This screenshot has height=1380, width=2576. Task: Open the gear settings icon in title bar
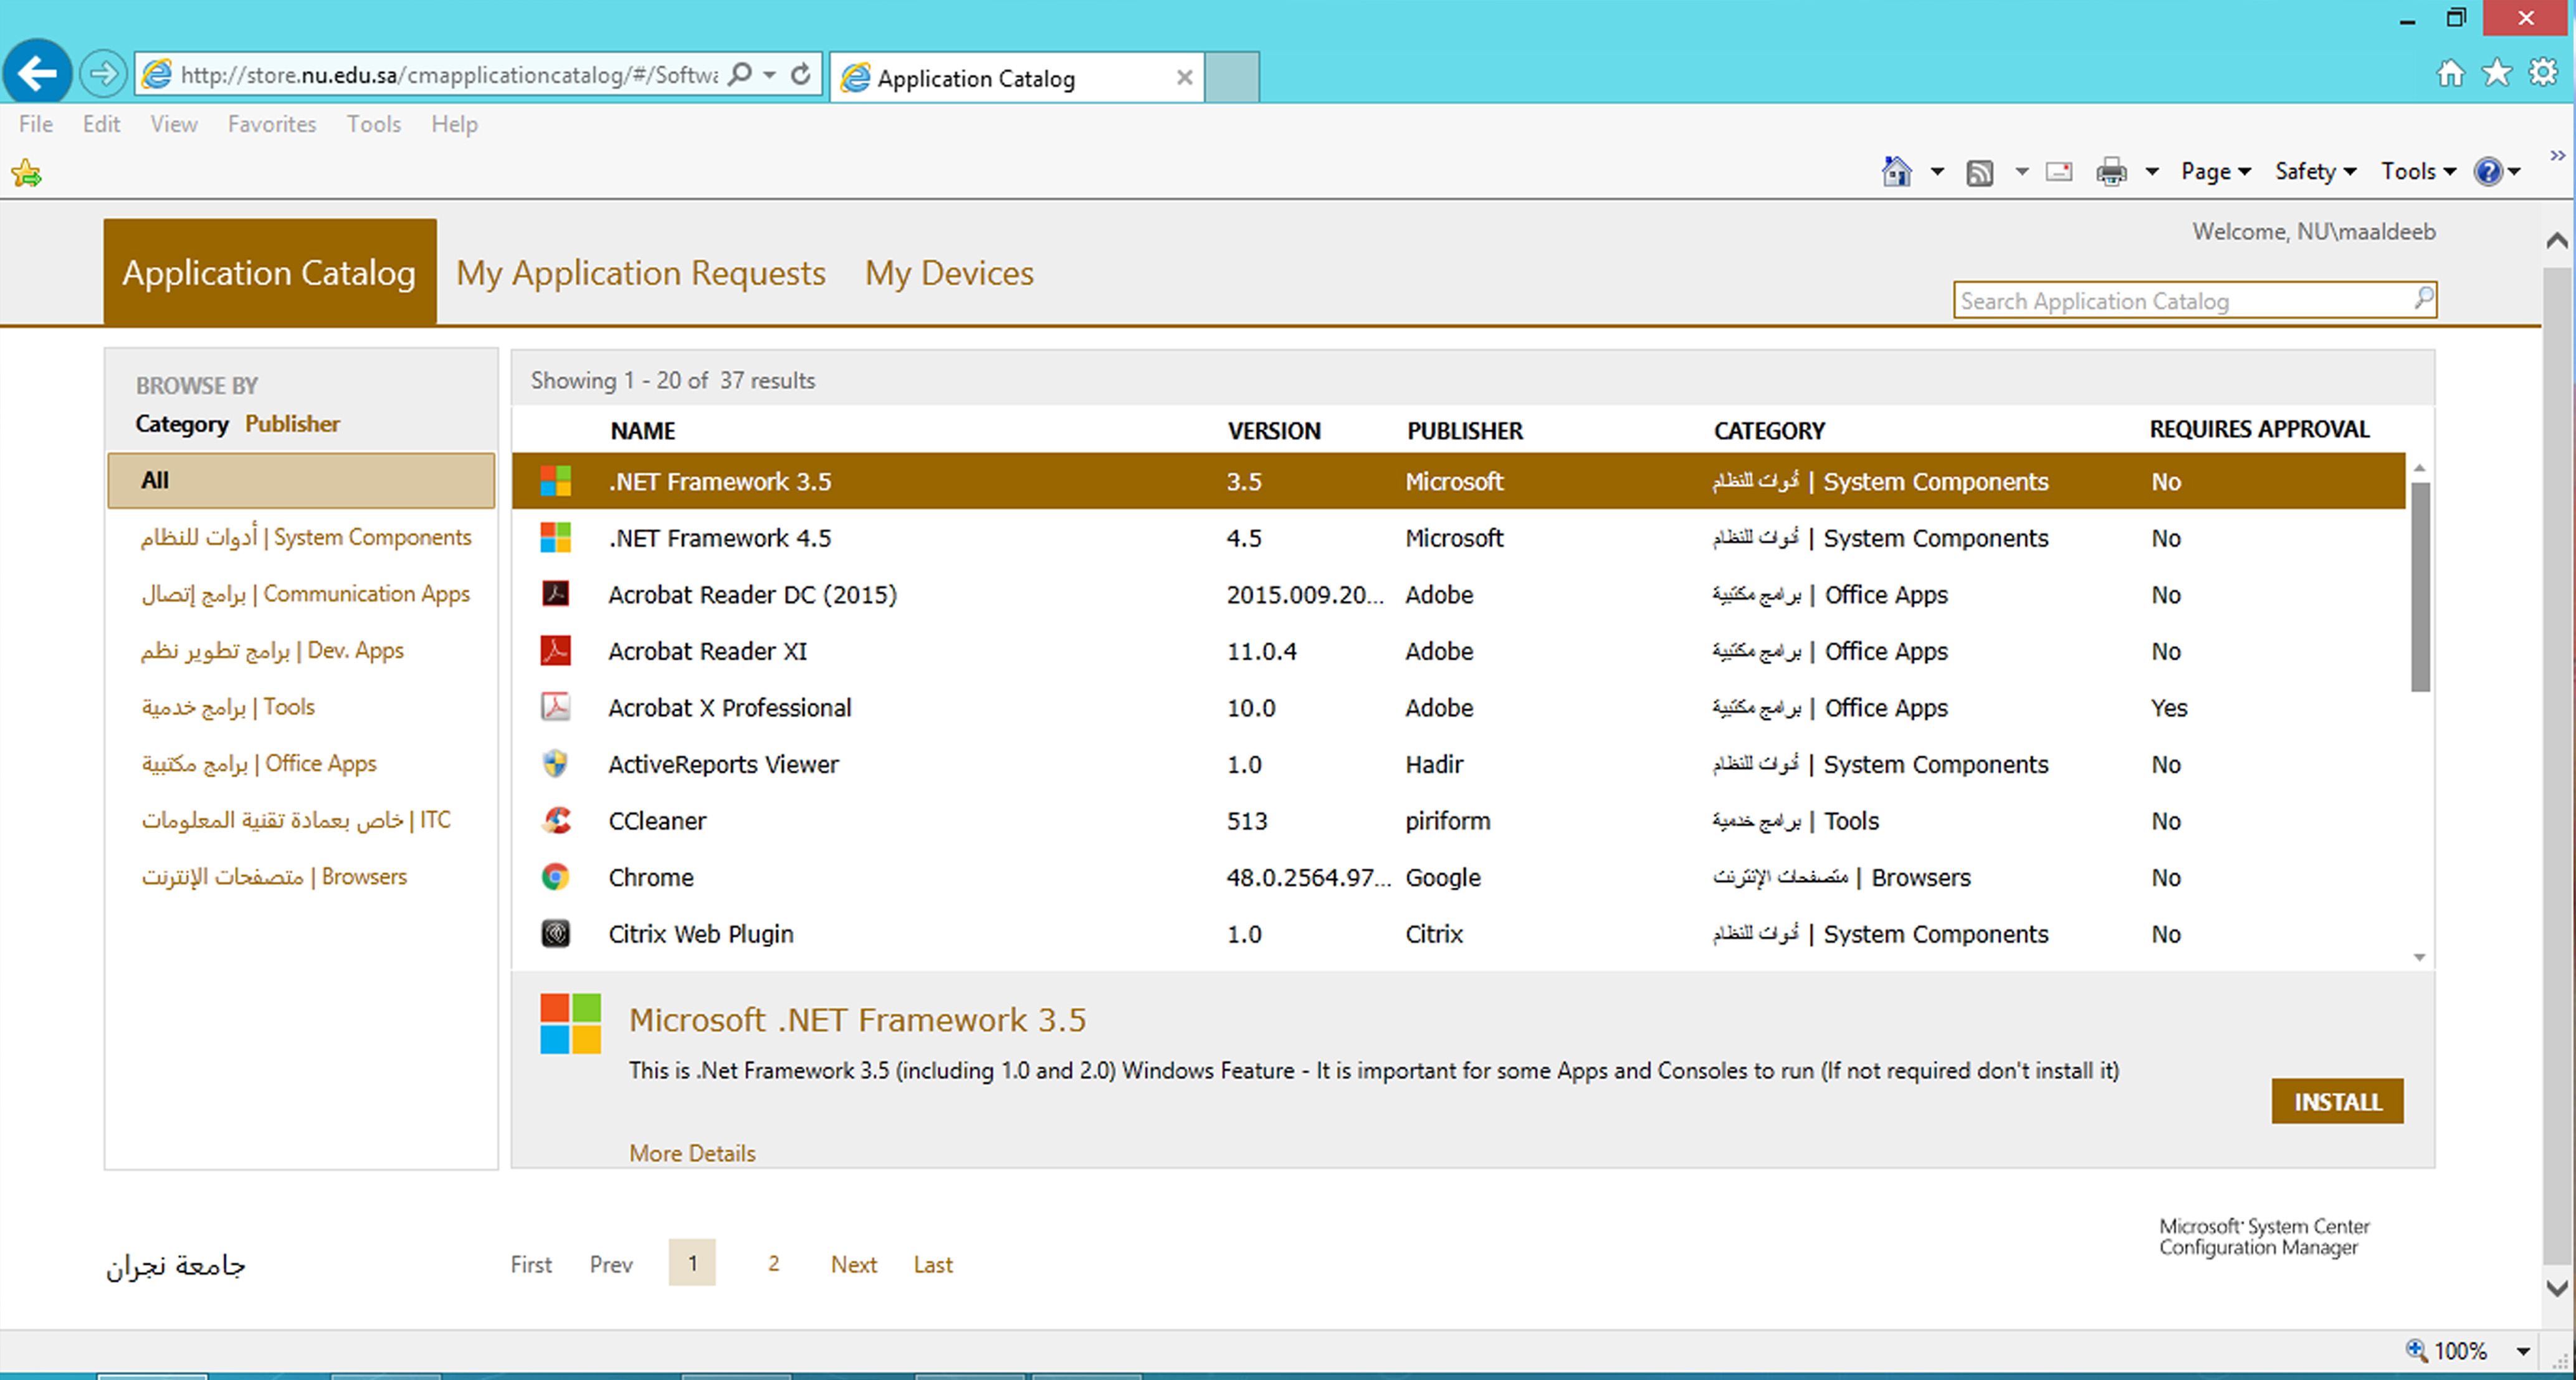coord(2543,73)
